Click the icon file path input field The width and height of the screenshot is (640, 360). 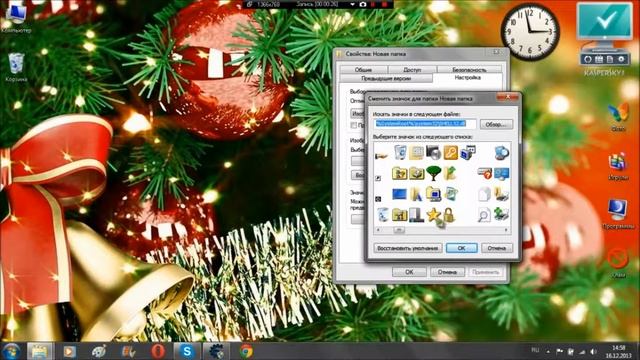(425, 124)
